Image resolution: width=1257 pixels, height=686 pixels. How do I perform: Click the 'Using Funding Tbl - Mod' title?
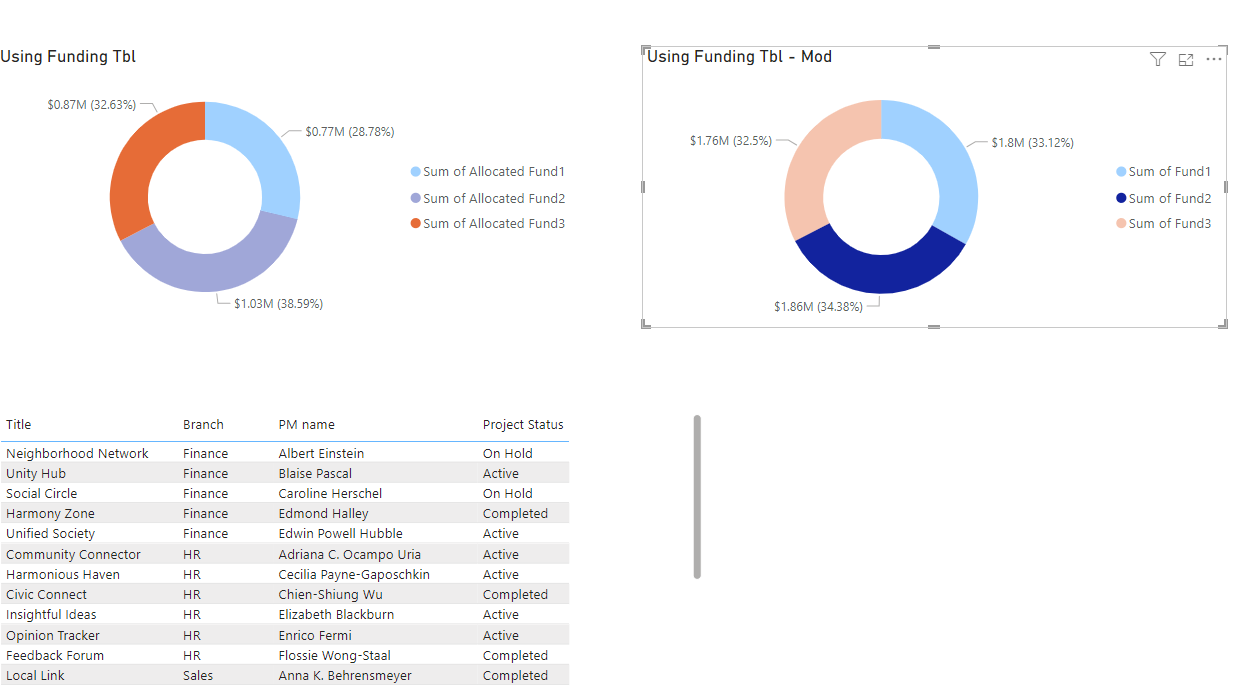tap(740, 57)
